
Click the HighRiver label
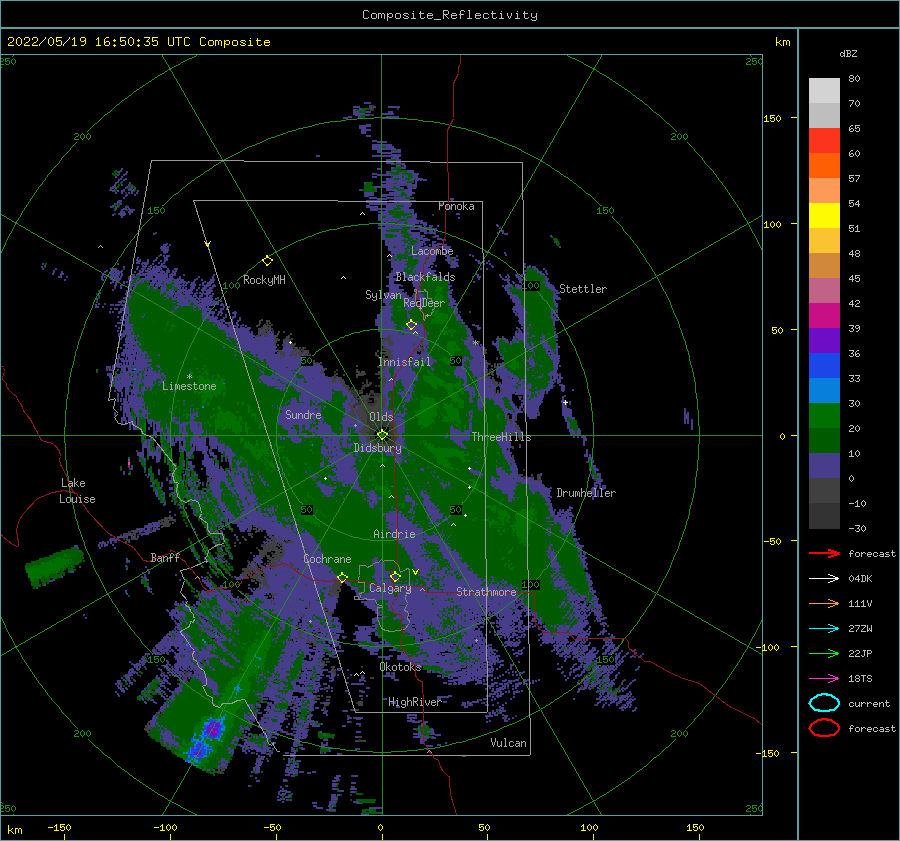click(x=414, y=702)
